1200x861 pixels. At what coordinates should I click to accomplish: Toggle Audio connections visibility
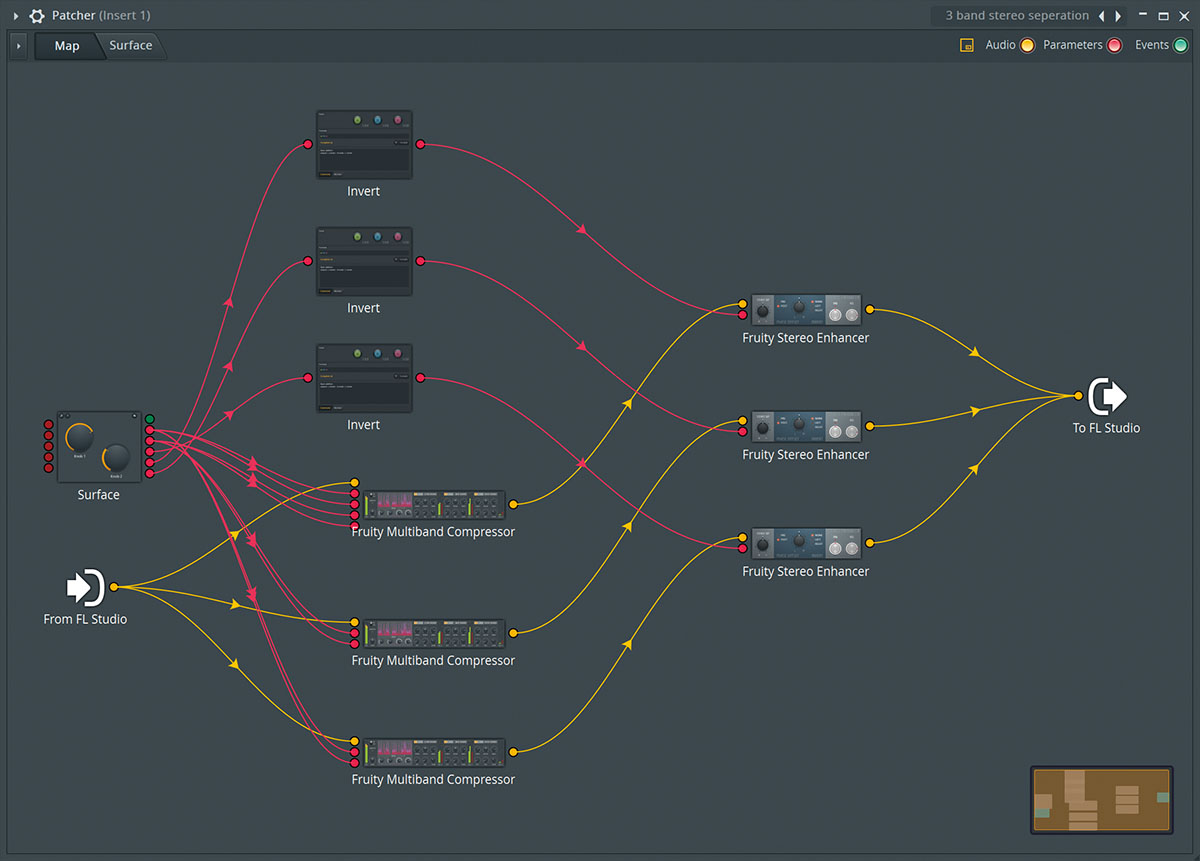point(1027,45)
